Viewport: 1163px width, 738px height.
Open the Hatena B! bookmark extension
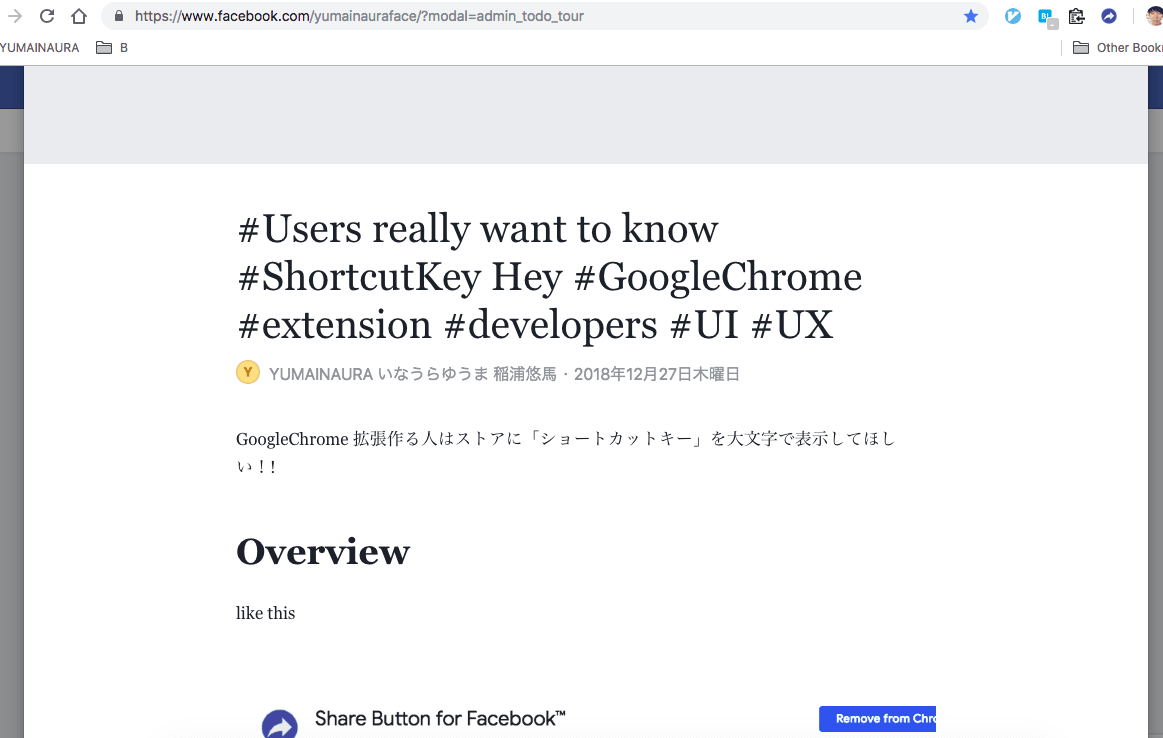[x=1046, y=17]
